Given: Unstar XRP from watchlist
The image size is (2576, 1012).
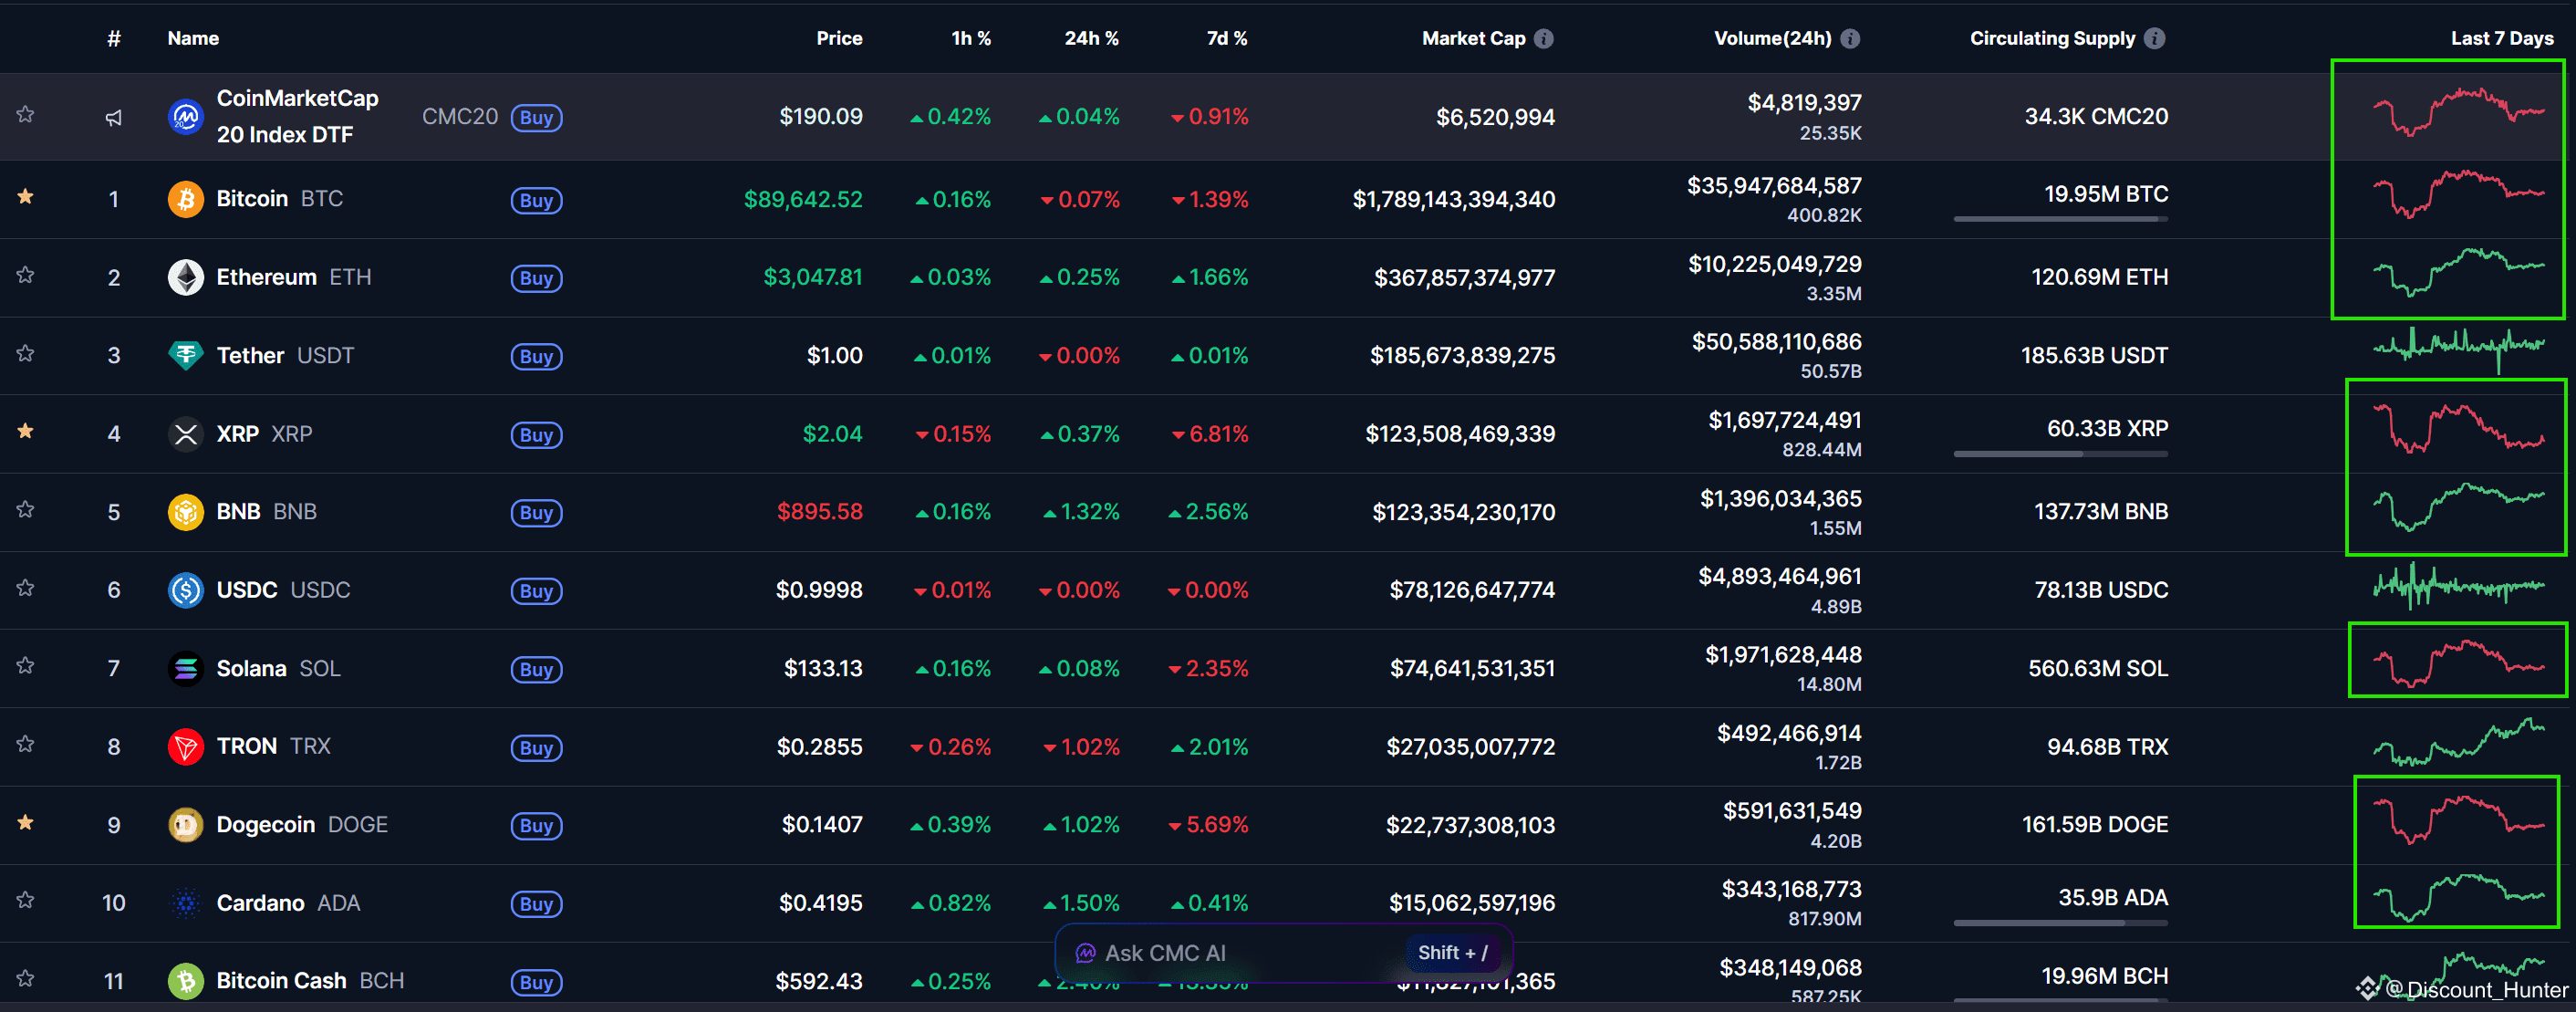Looking at the screenshot, I should (26, 431).
